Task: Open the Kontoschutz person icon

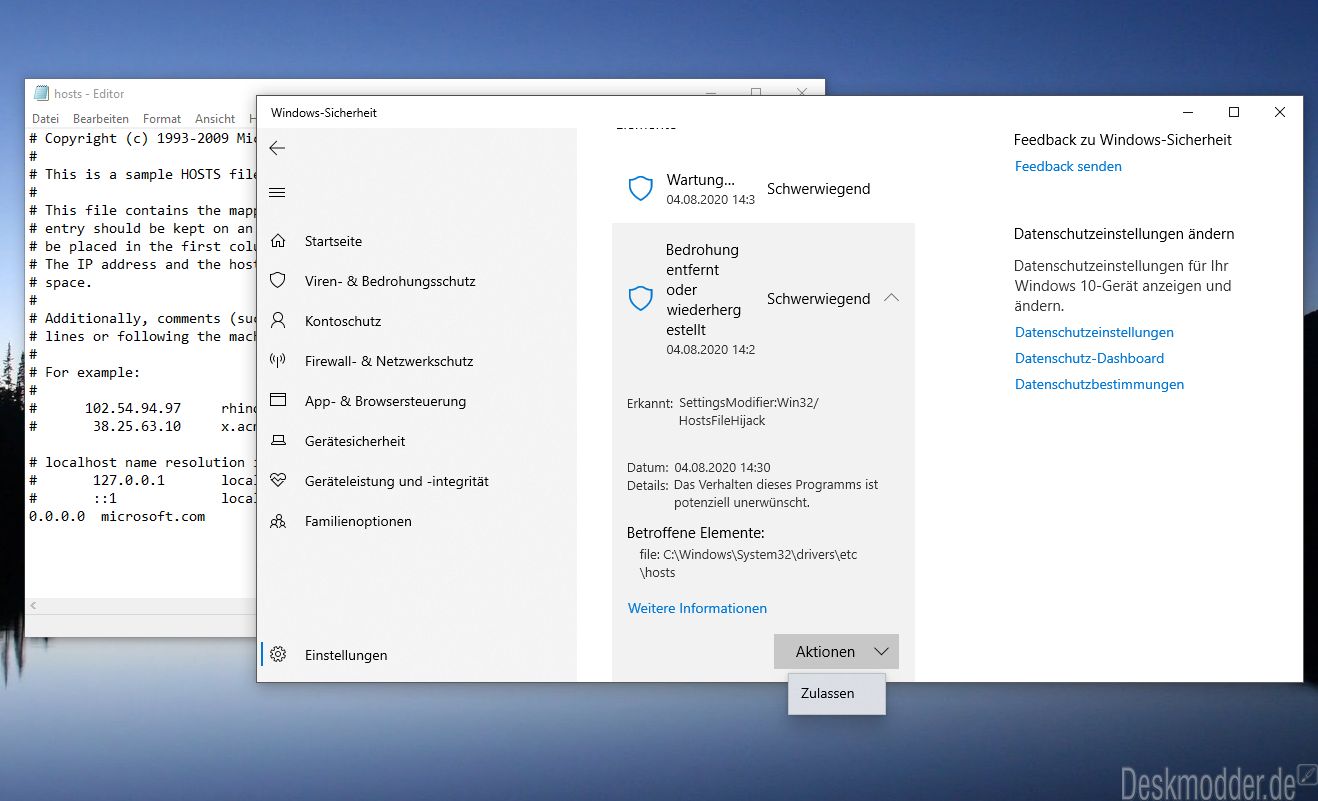Action: pos(278,321)
